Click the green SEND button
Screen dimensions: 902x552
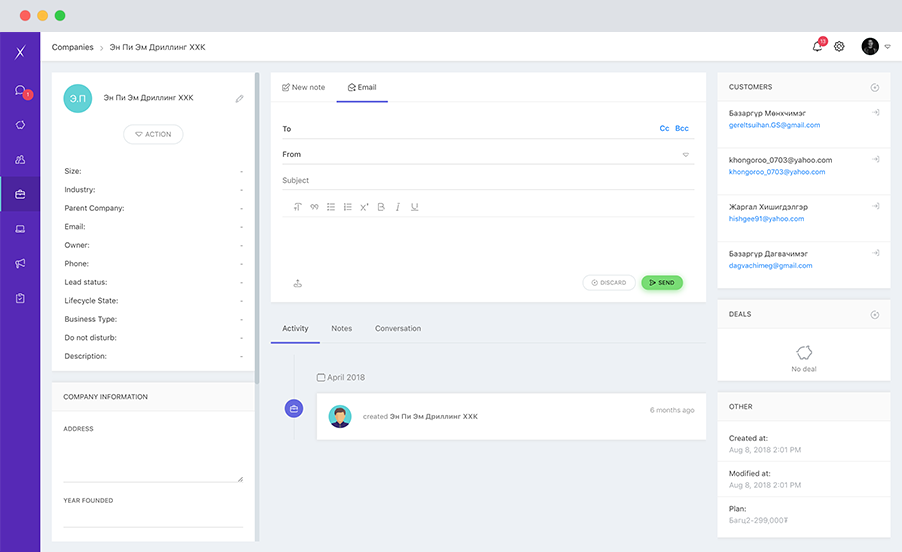pyautogui.click(x=662, y=282)
